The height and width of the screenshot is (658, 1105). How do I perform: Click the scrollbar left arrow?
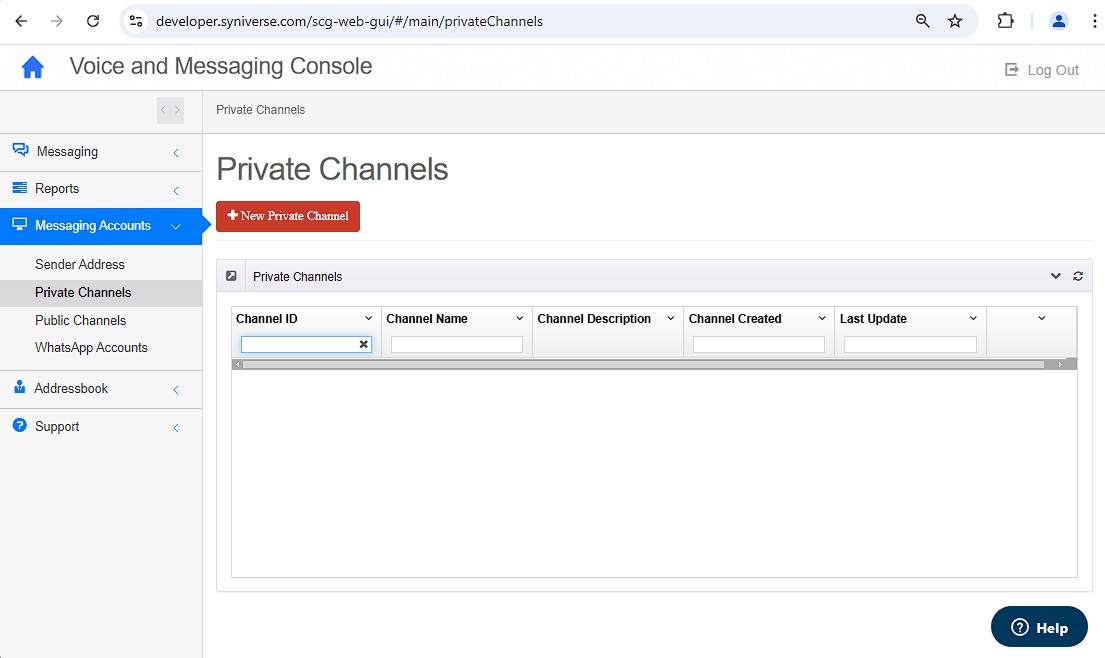237,364
